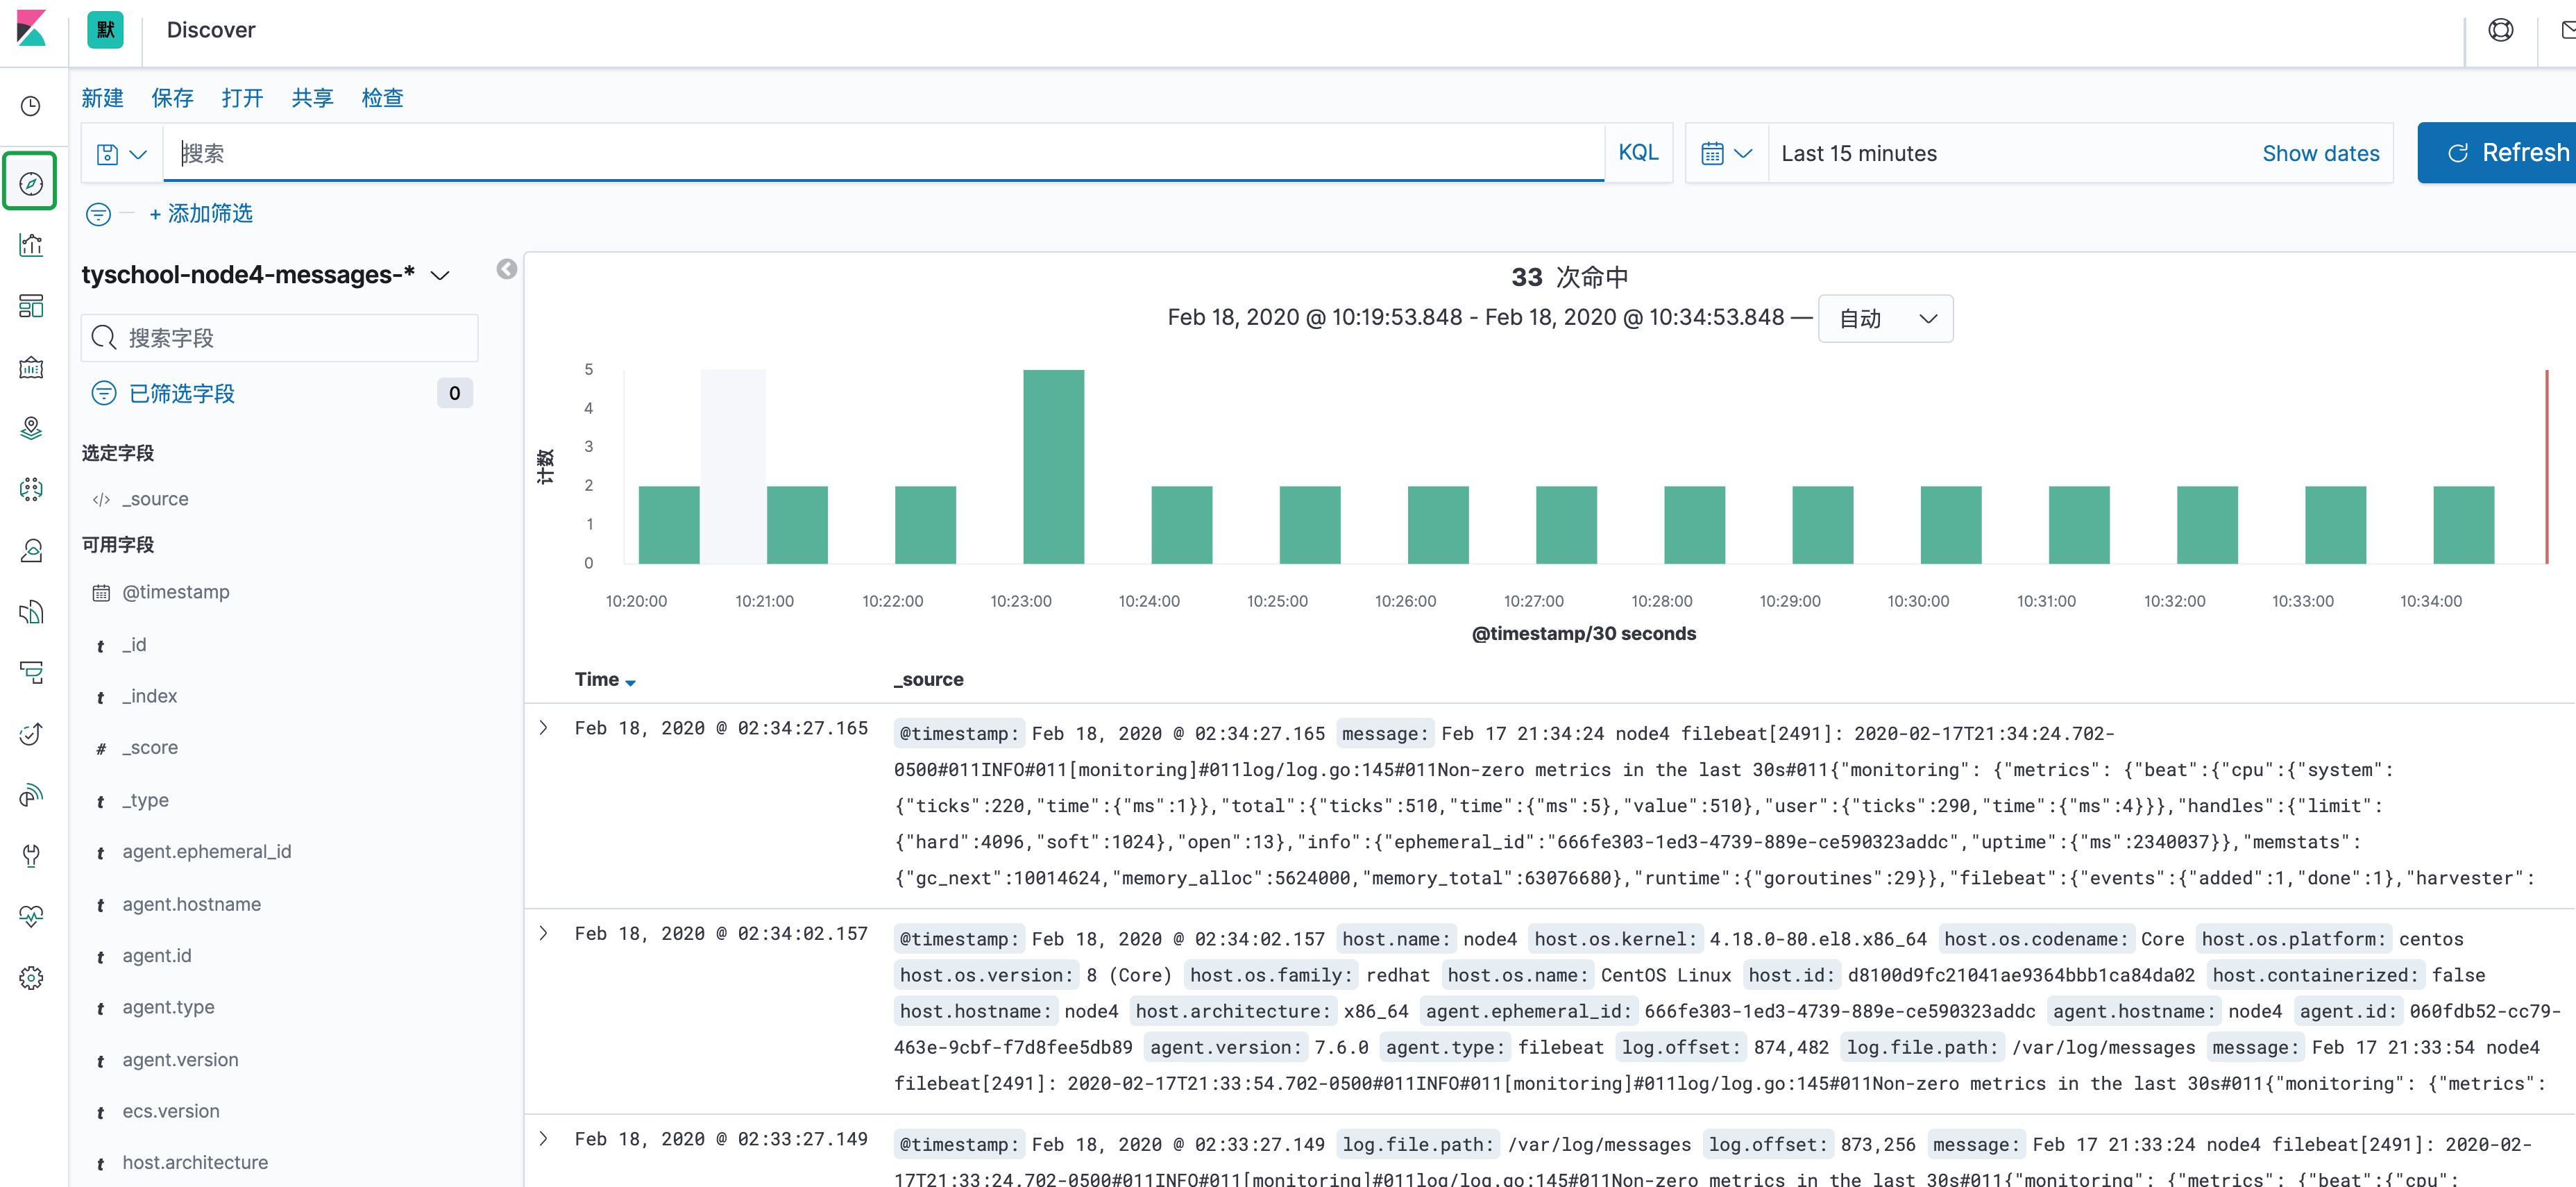Collapse the field list sidebar arrow
This screenshot has height=1187, width=2576.
pyautogui.click(x=507, y=269)
